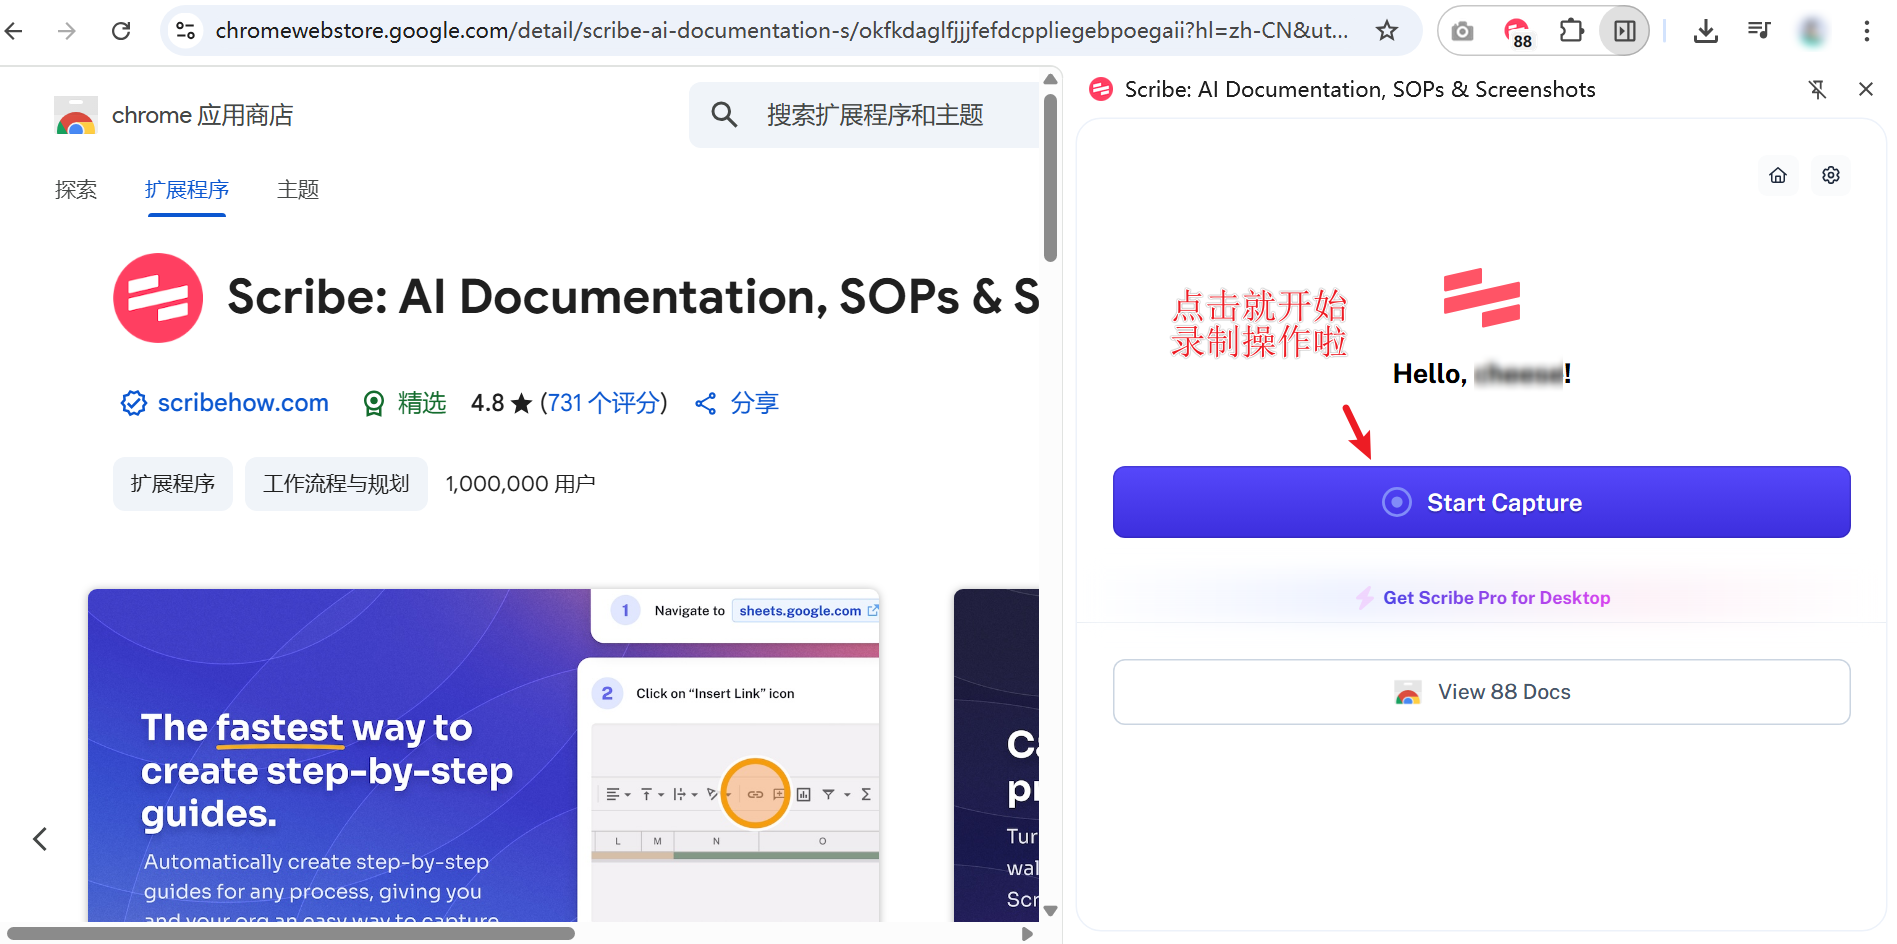Click the scroll-right arrow of horizontal scrollbar
This screenshot has height=944, width=1897.
click(1027, 934)
